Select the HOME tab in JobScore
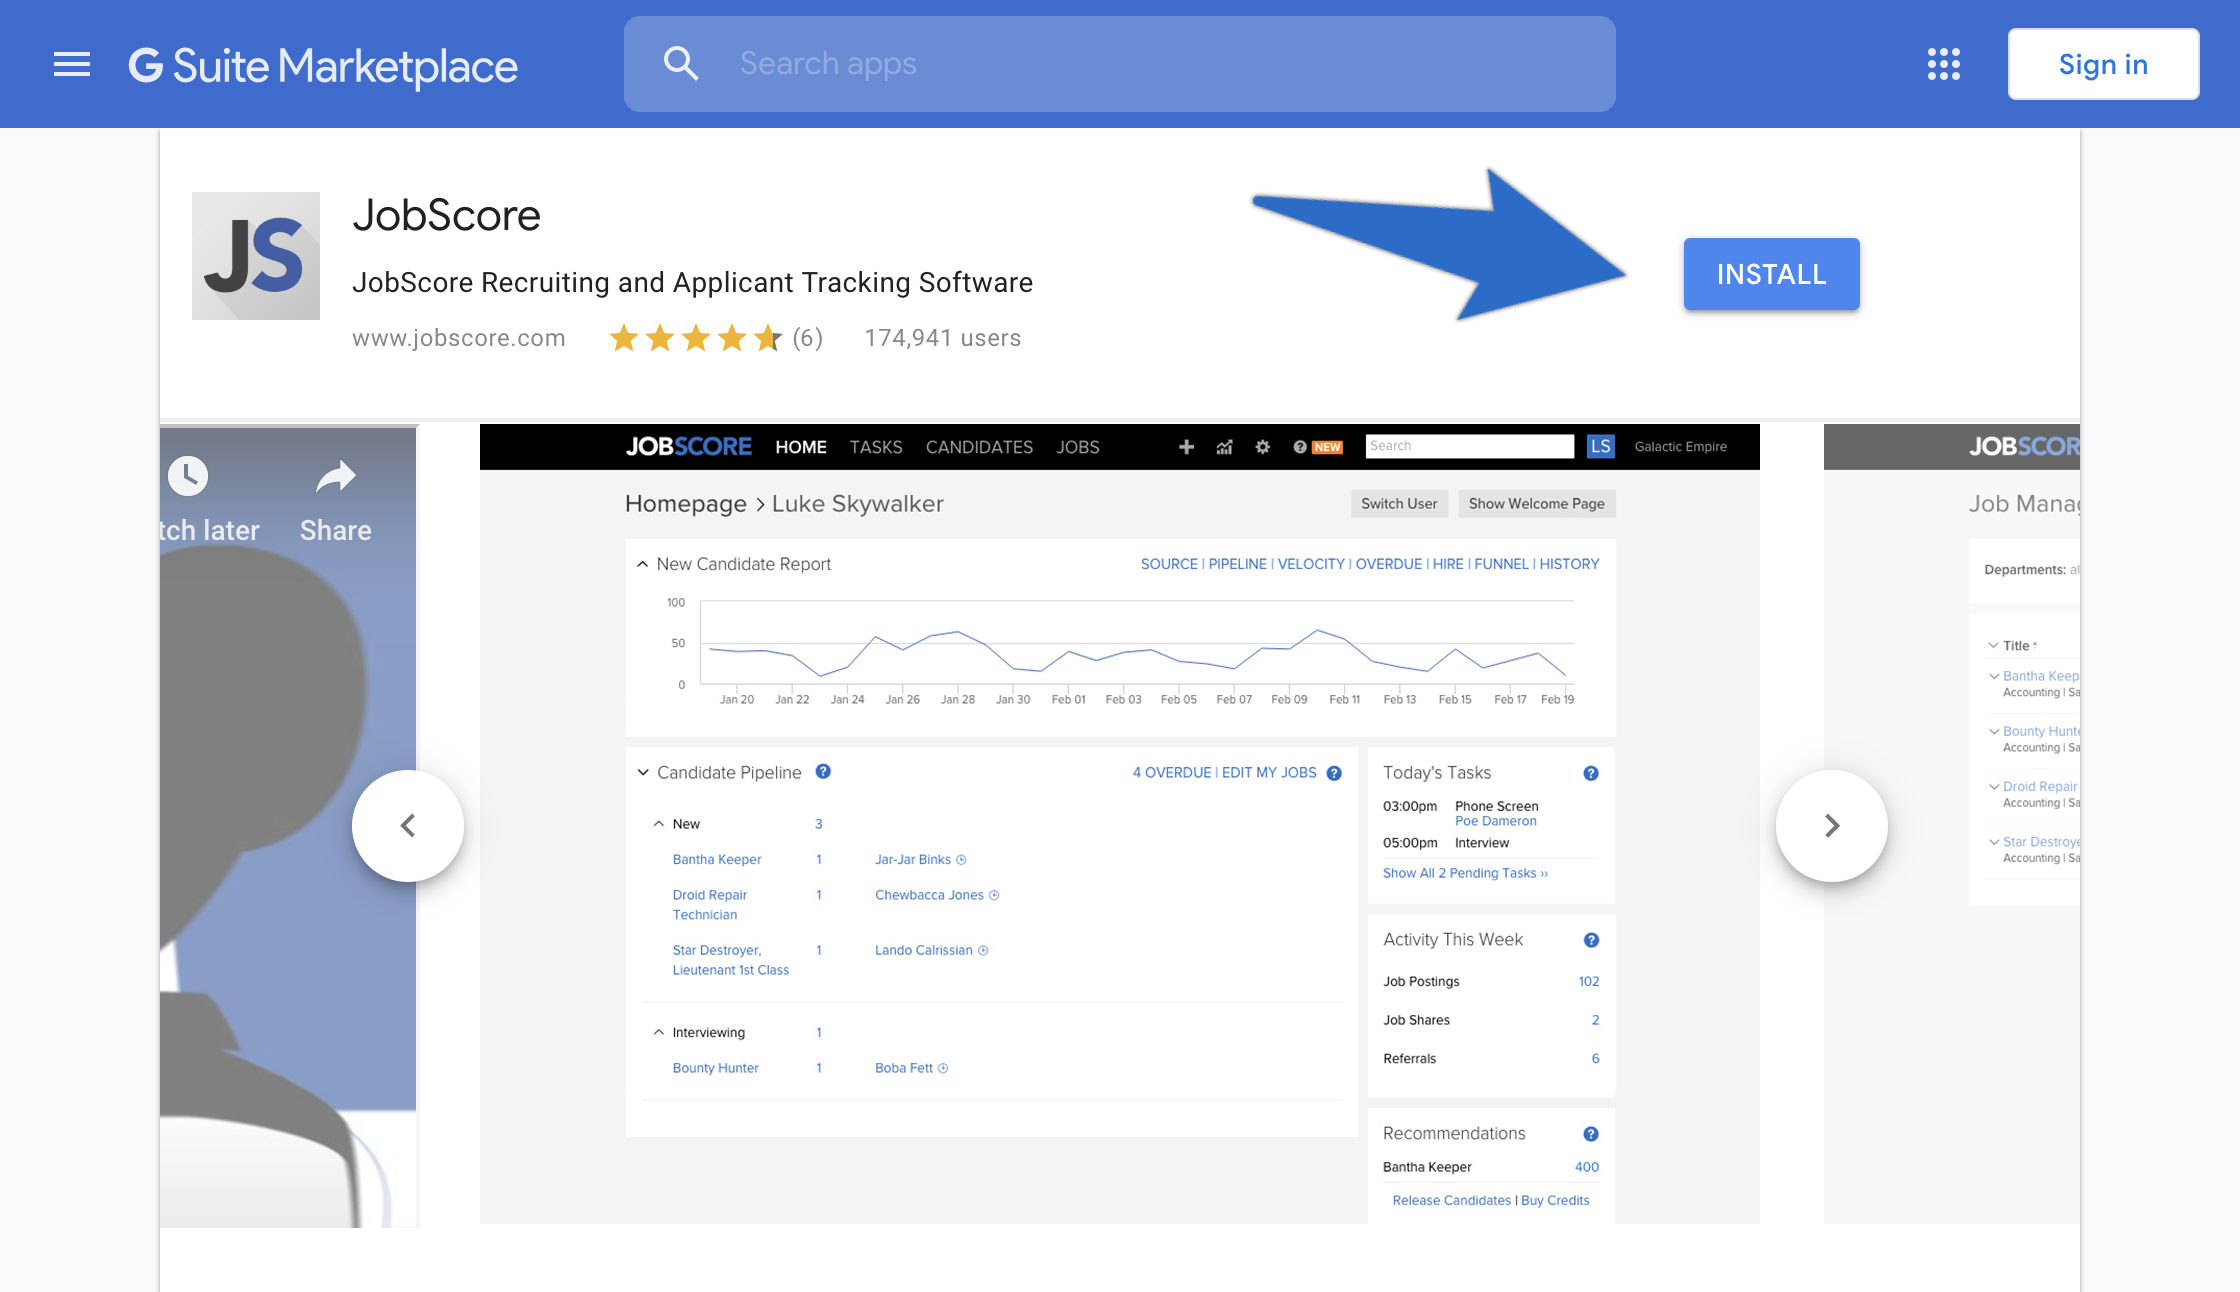 [x=801, y=447]
